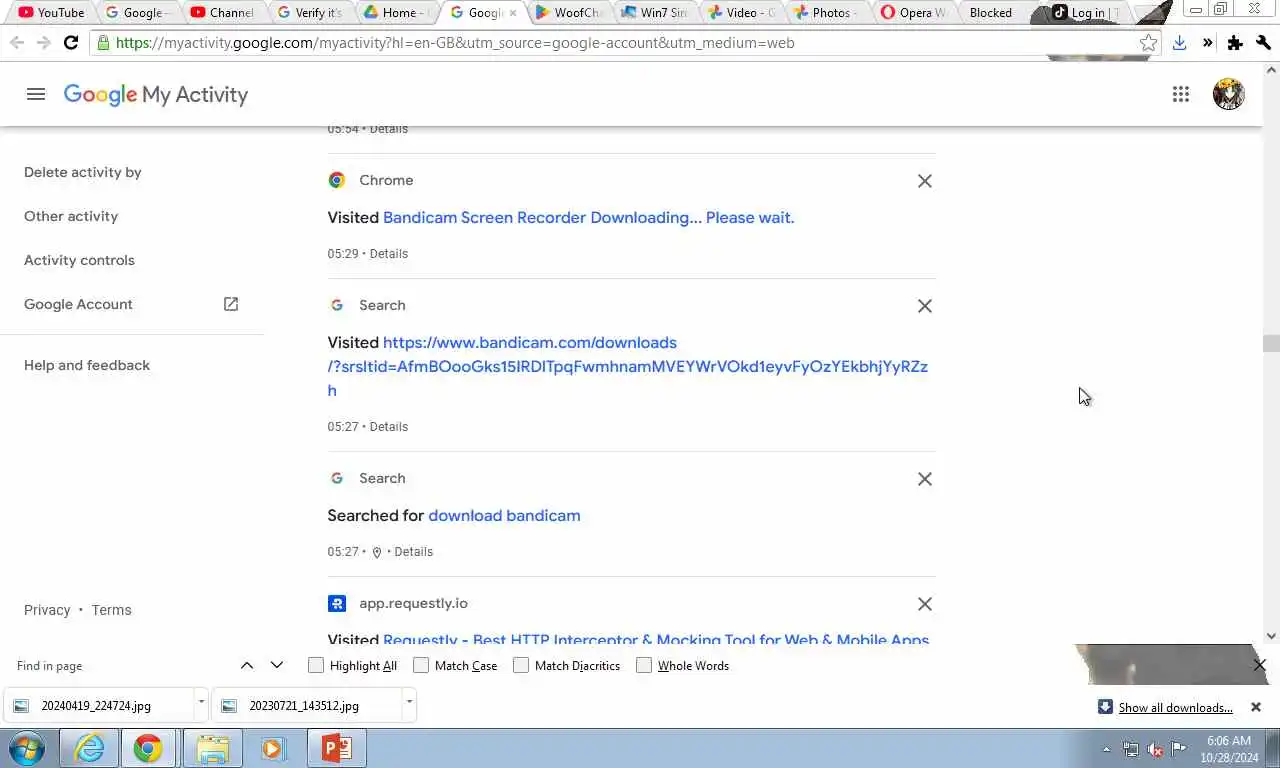Switch to the Verify it's tab
Screen dimensions: 1280x768
(310, 13)
